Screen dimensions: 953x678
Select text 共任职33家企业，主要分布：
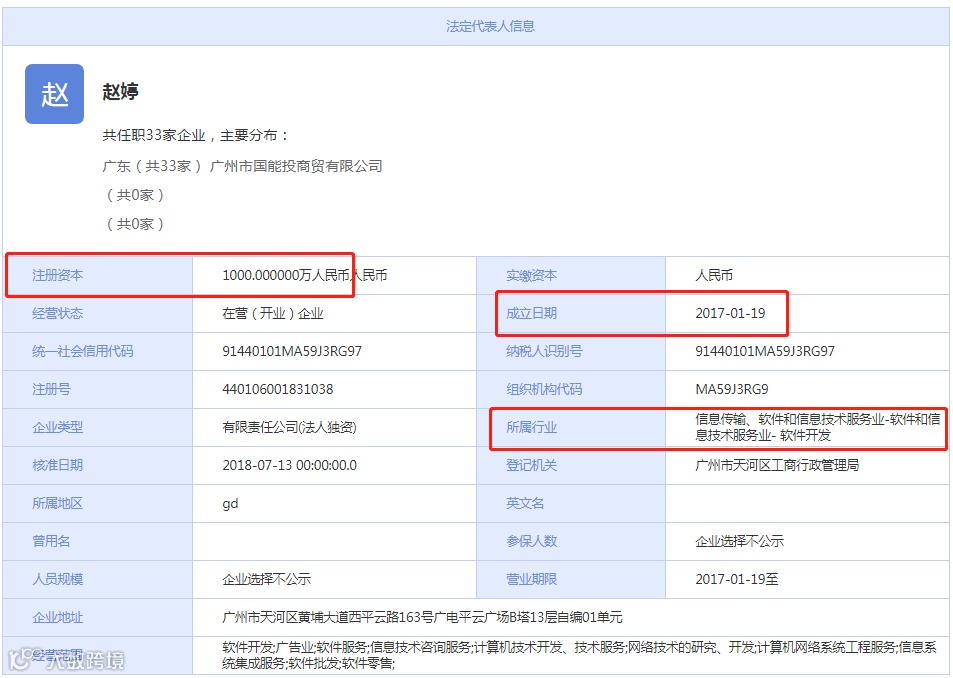pos(196,135)
